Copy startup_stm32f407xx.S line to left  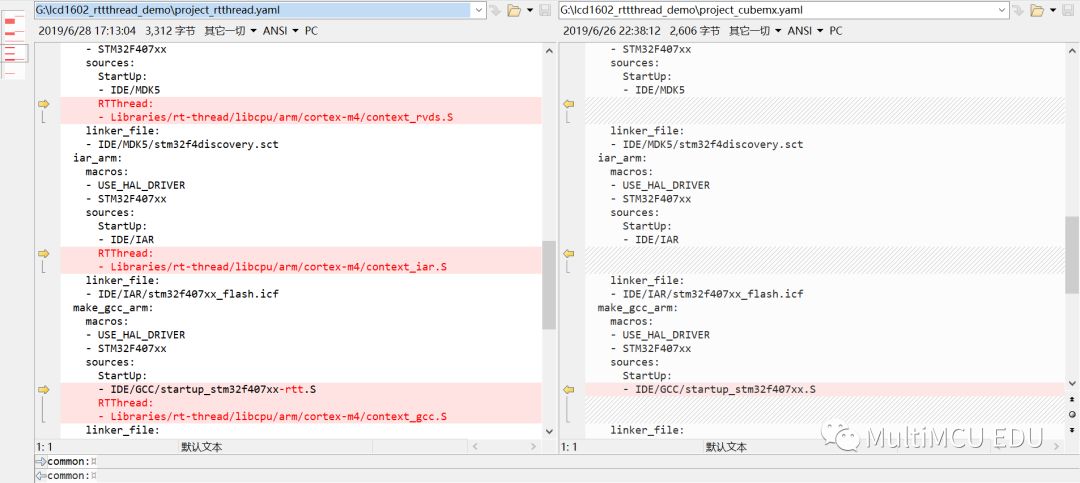(569, 390)
